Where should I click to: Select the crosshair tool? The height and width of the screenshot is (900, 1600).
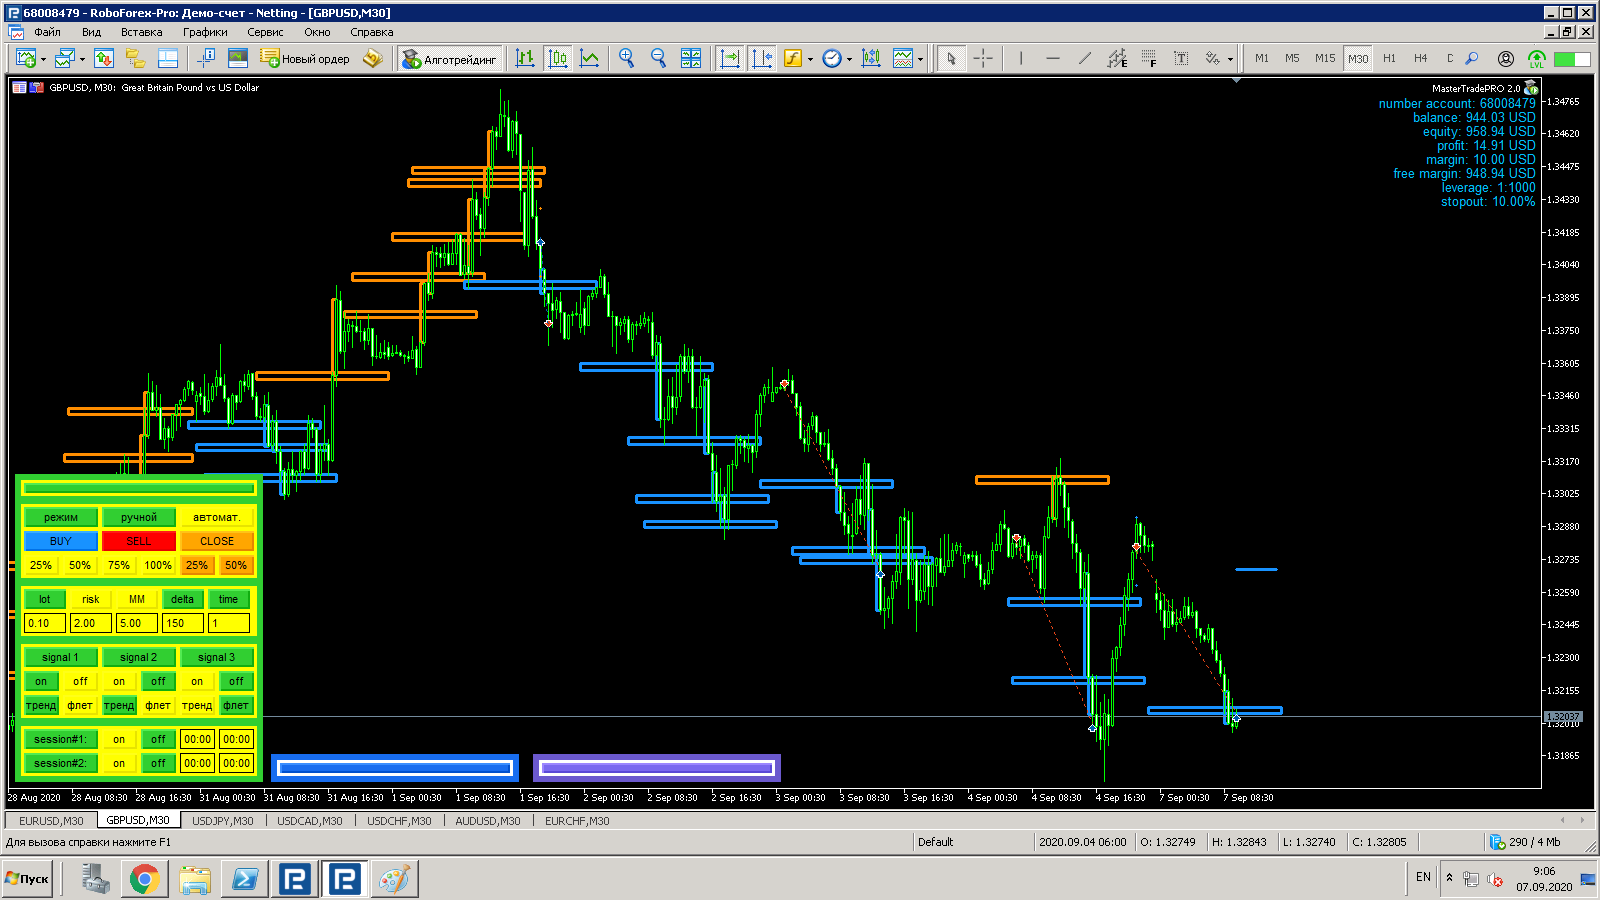(x=983, y=59)
